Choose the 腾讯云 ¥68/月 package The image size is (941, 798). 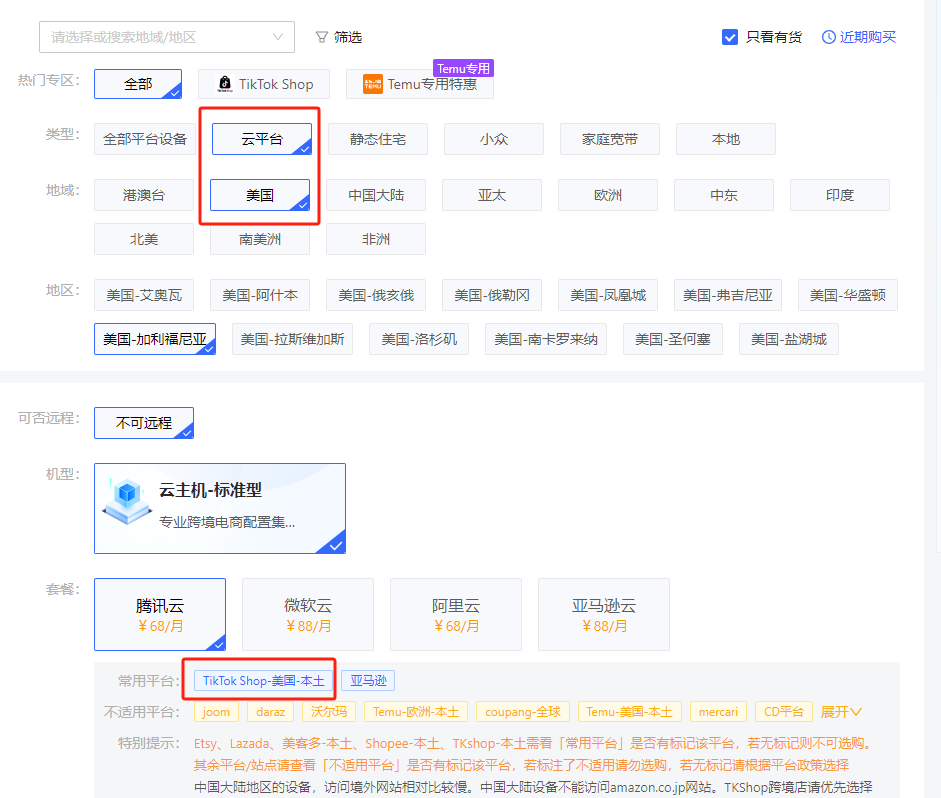pyautogui.click(x=160, y=614)
